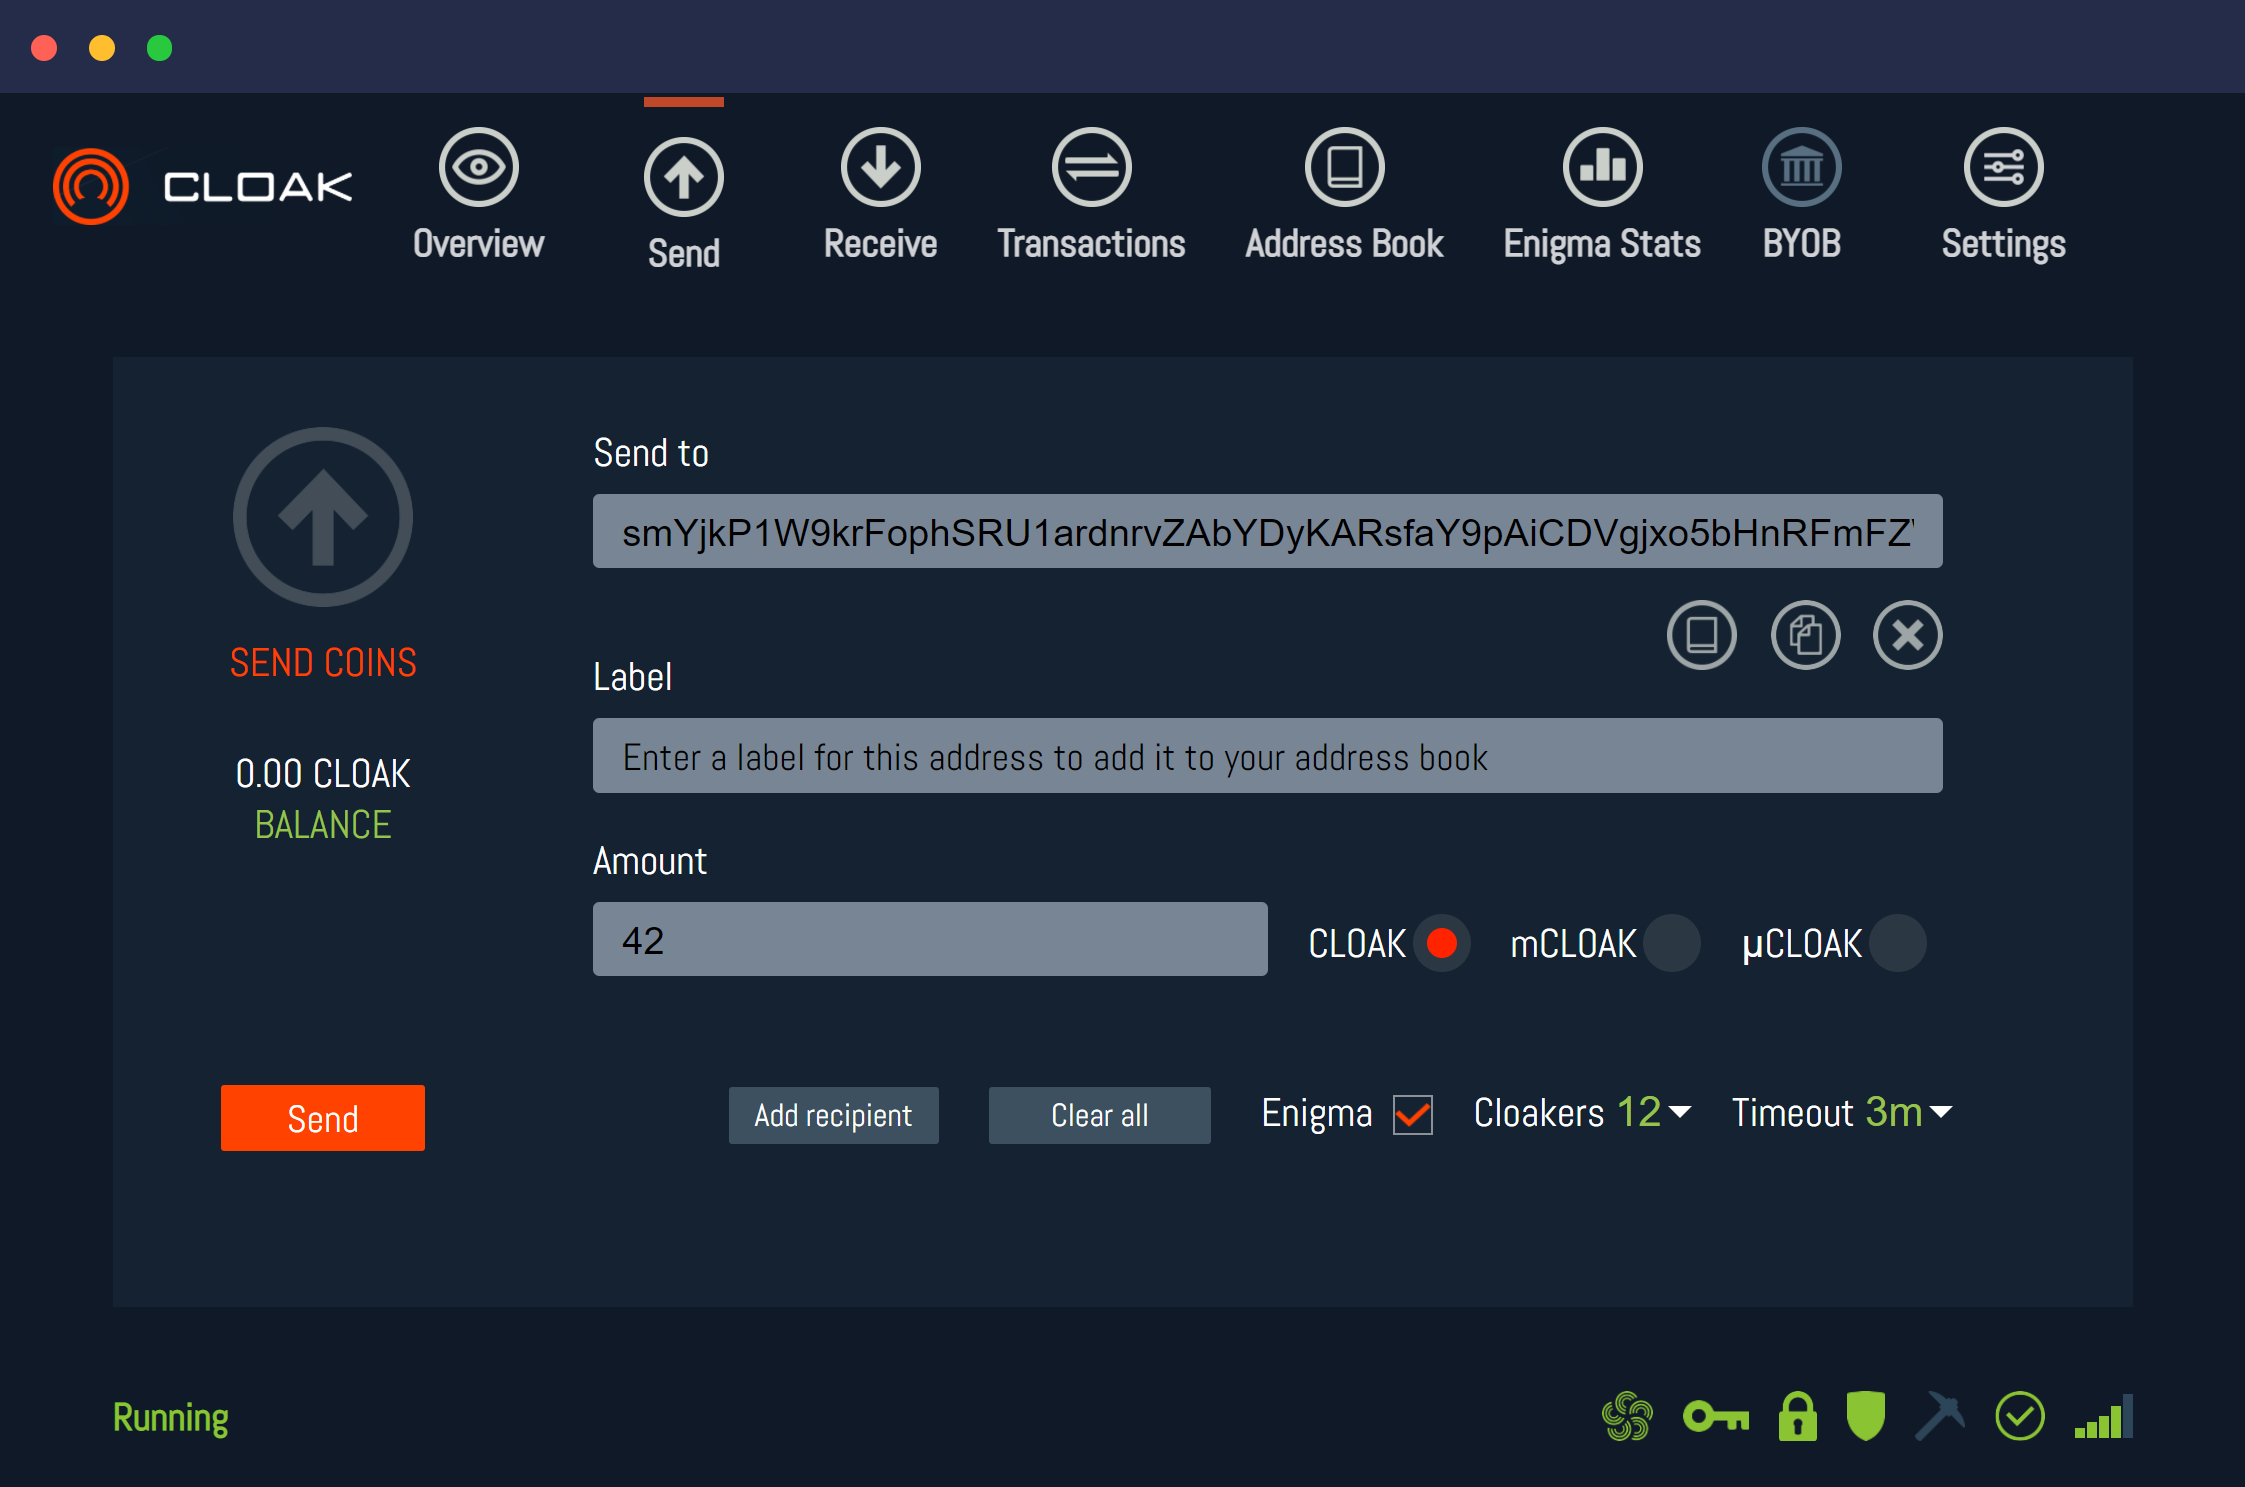This screenshot has height=1487, width=2245.
Task: Click the Clear all button
Action: [1100, 1115]
